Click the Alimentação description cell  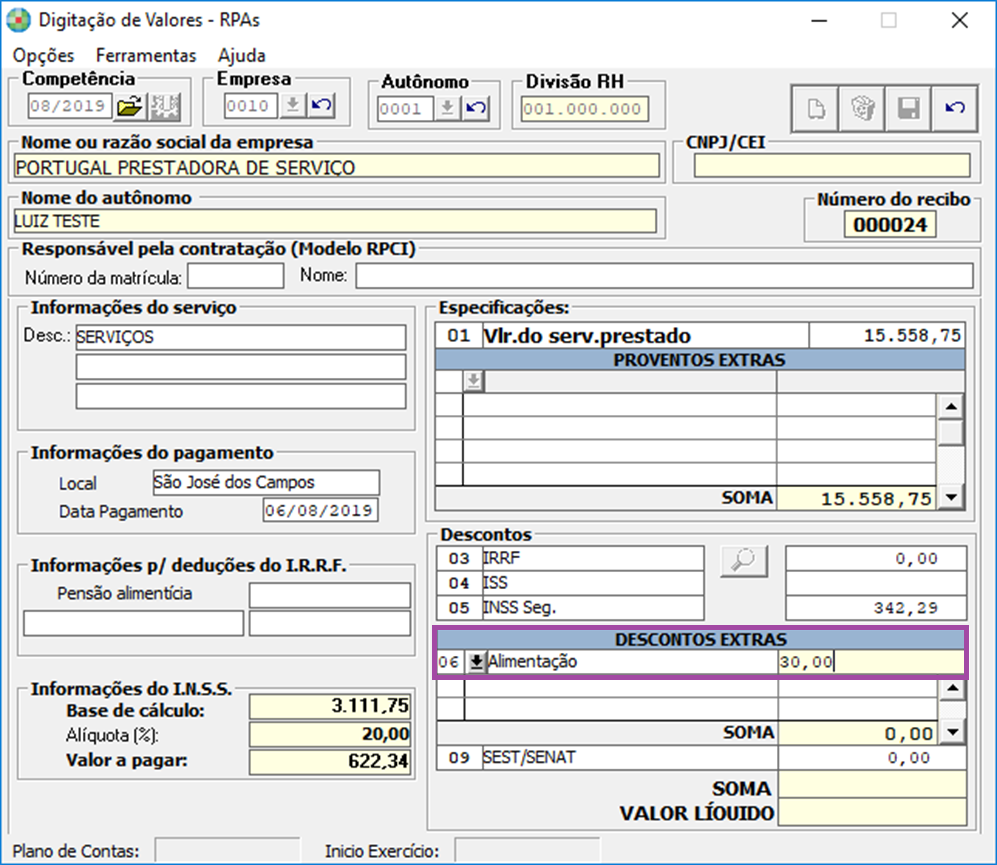click(x=631, y=662)
